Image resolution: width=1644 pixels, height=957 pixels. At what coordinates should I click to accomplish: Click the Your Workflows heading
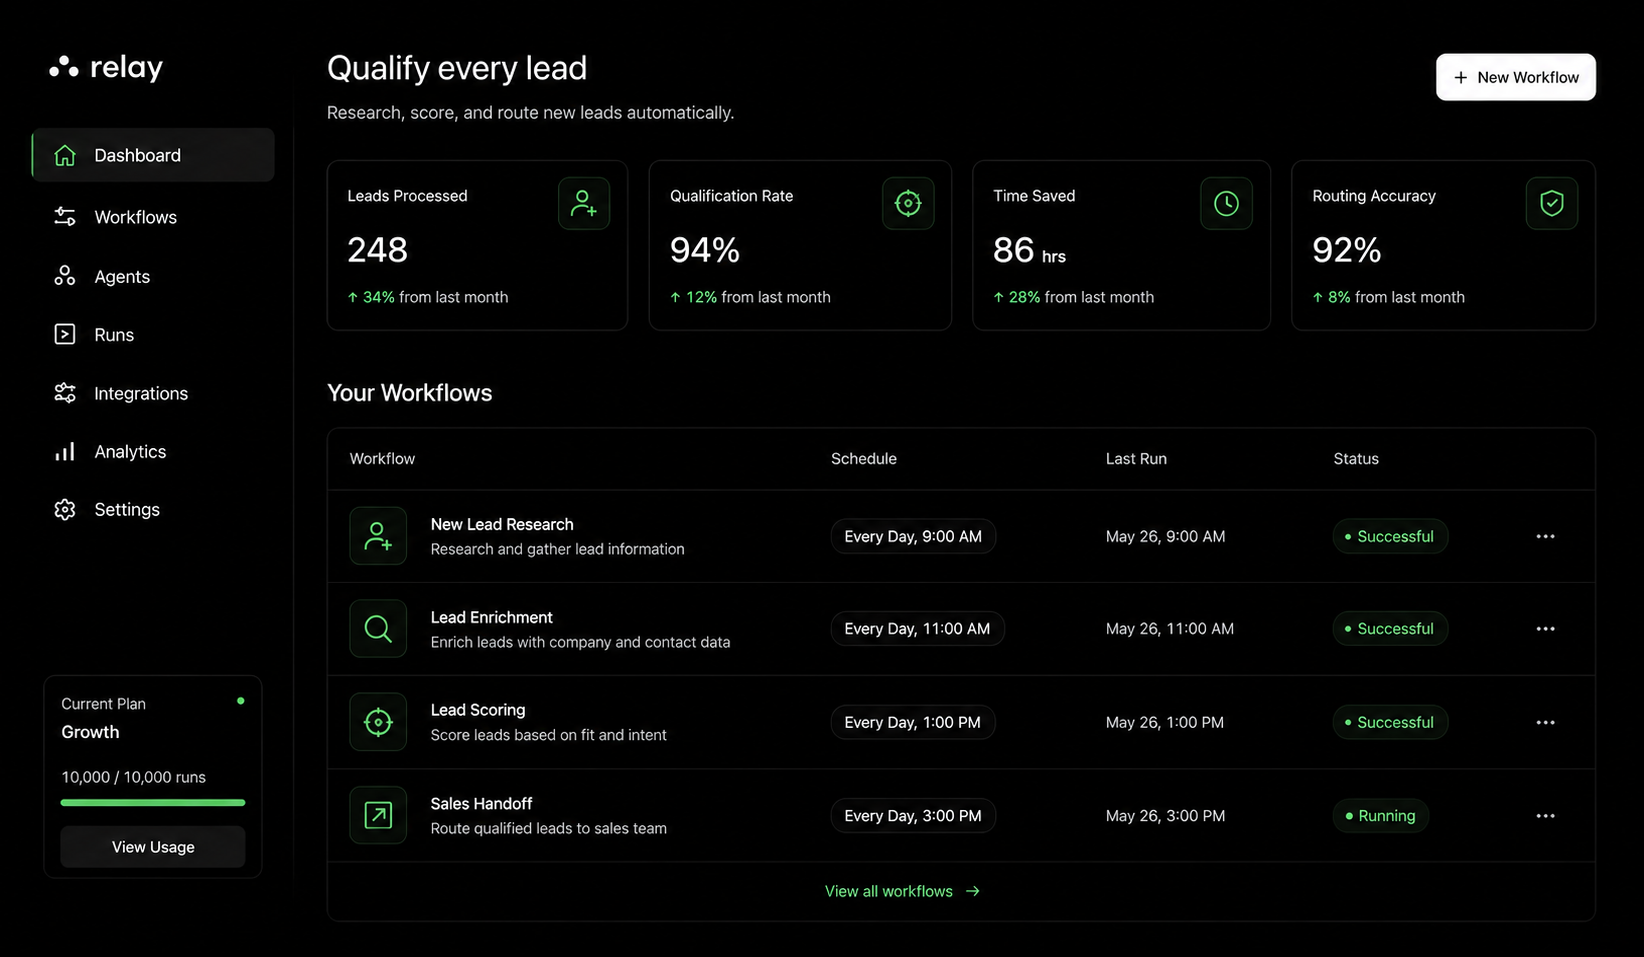[x=410, y=393]
